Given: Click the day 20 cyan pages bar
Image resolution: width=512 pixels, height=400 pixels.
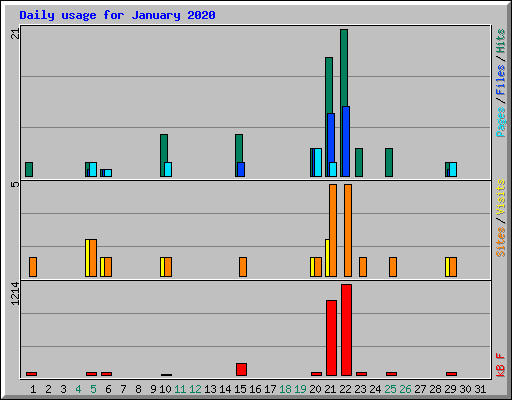Looking at the screenshot, I should click(318, 162).
